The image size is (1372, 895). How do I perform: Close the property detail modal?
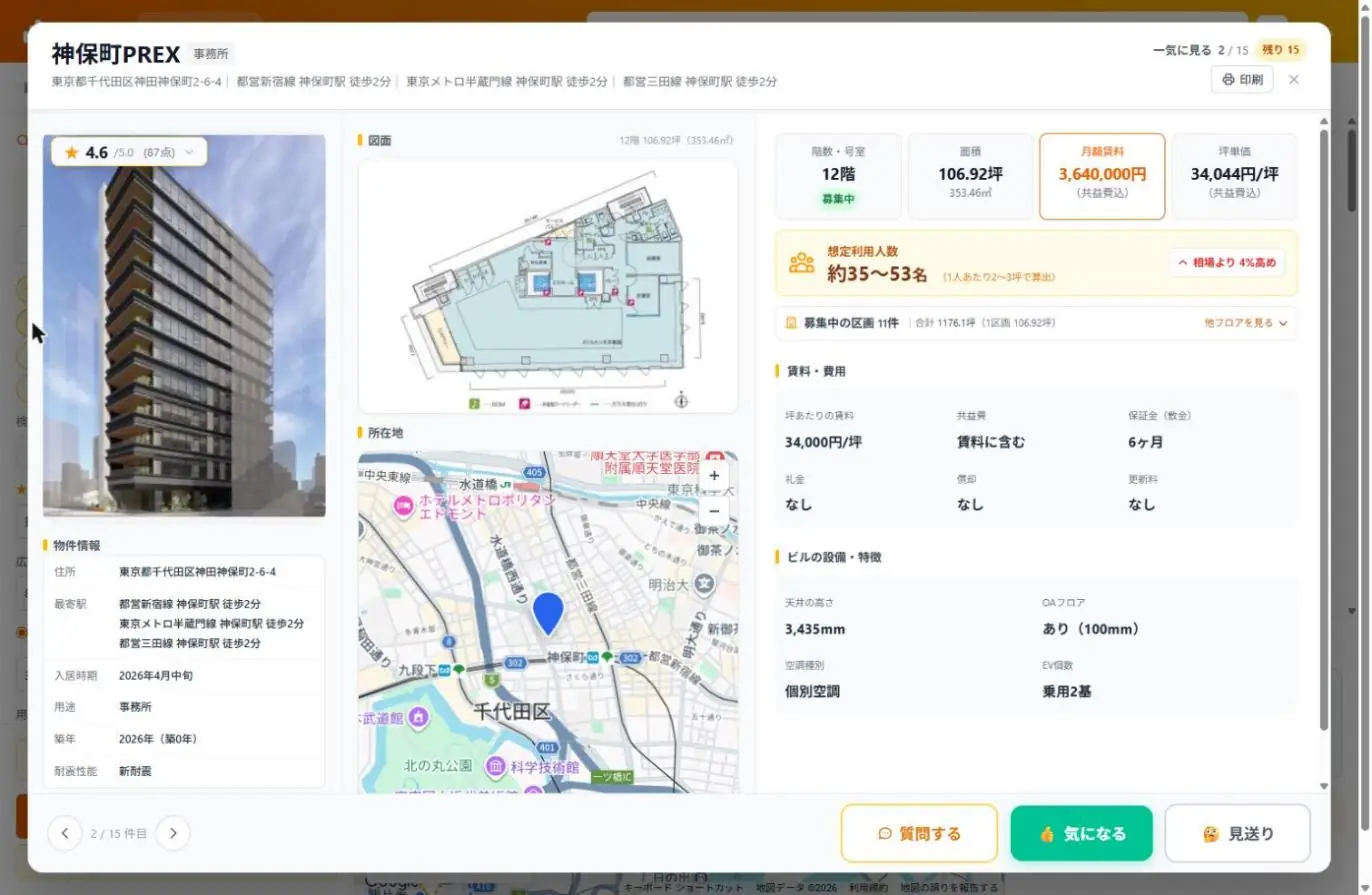pos(1294,80)
